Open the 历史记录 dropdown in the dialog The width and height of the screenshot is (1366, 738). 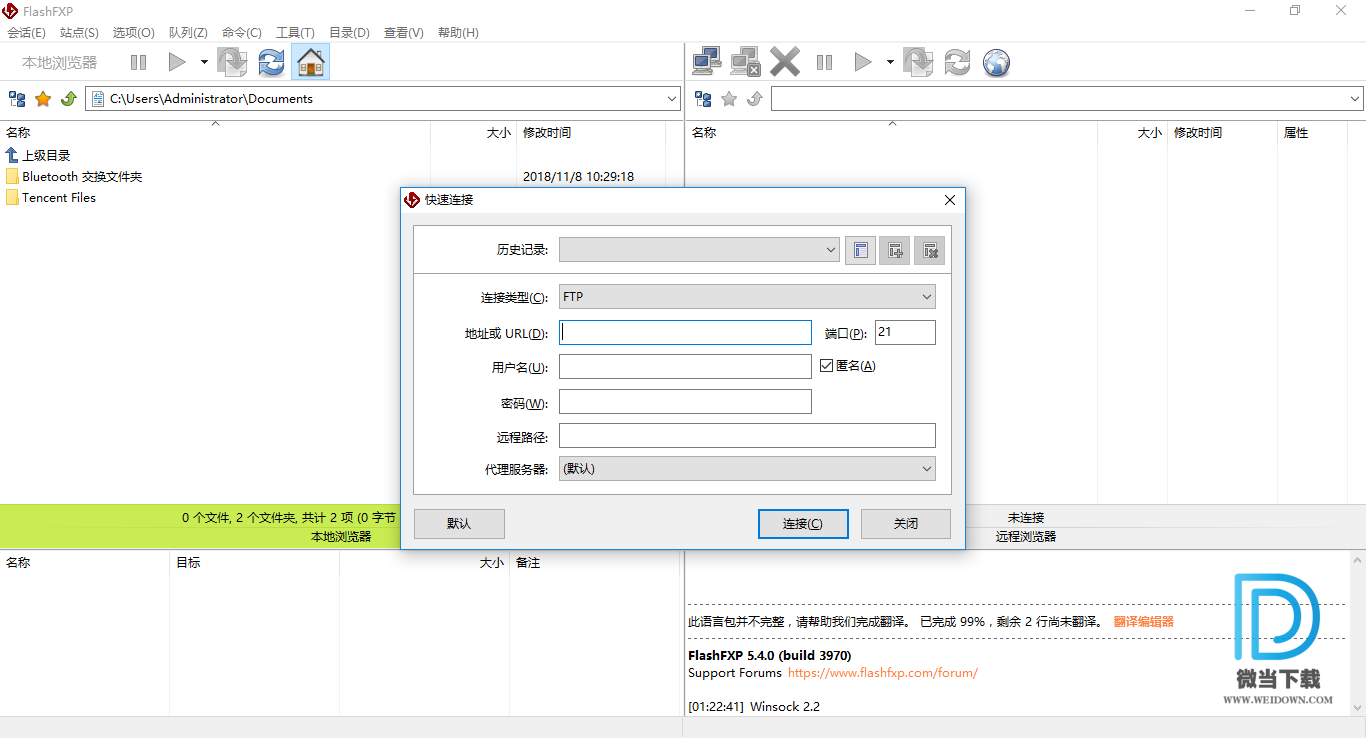[699, 250]
